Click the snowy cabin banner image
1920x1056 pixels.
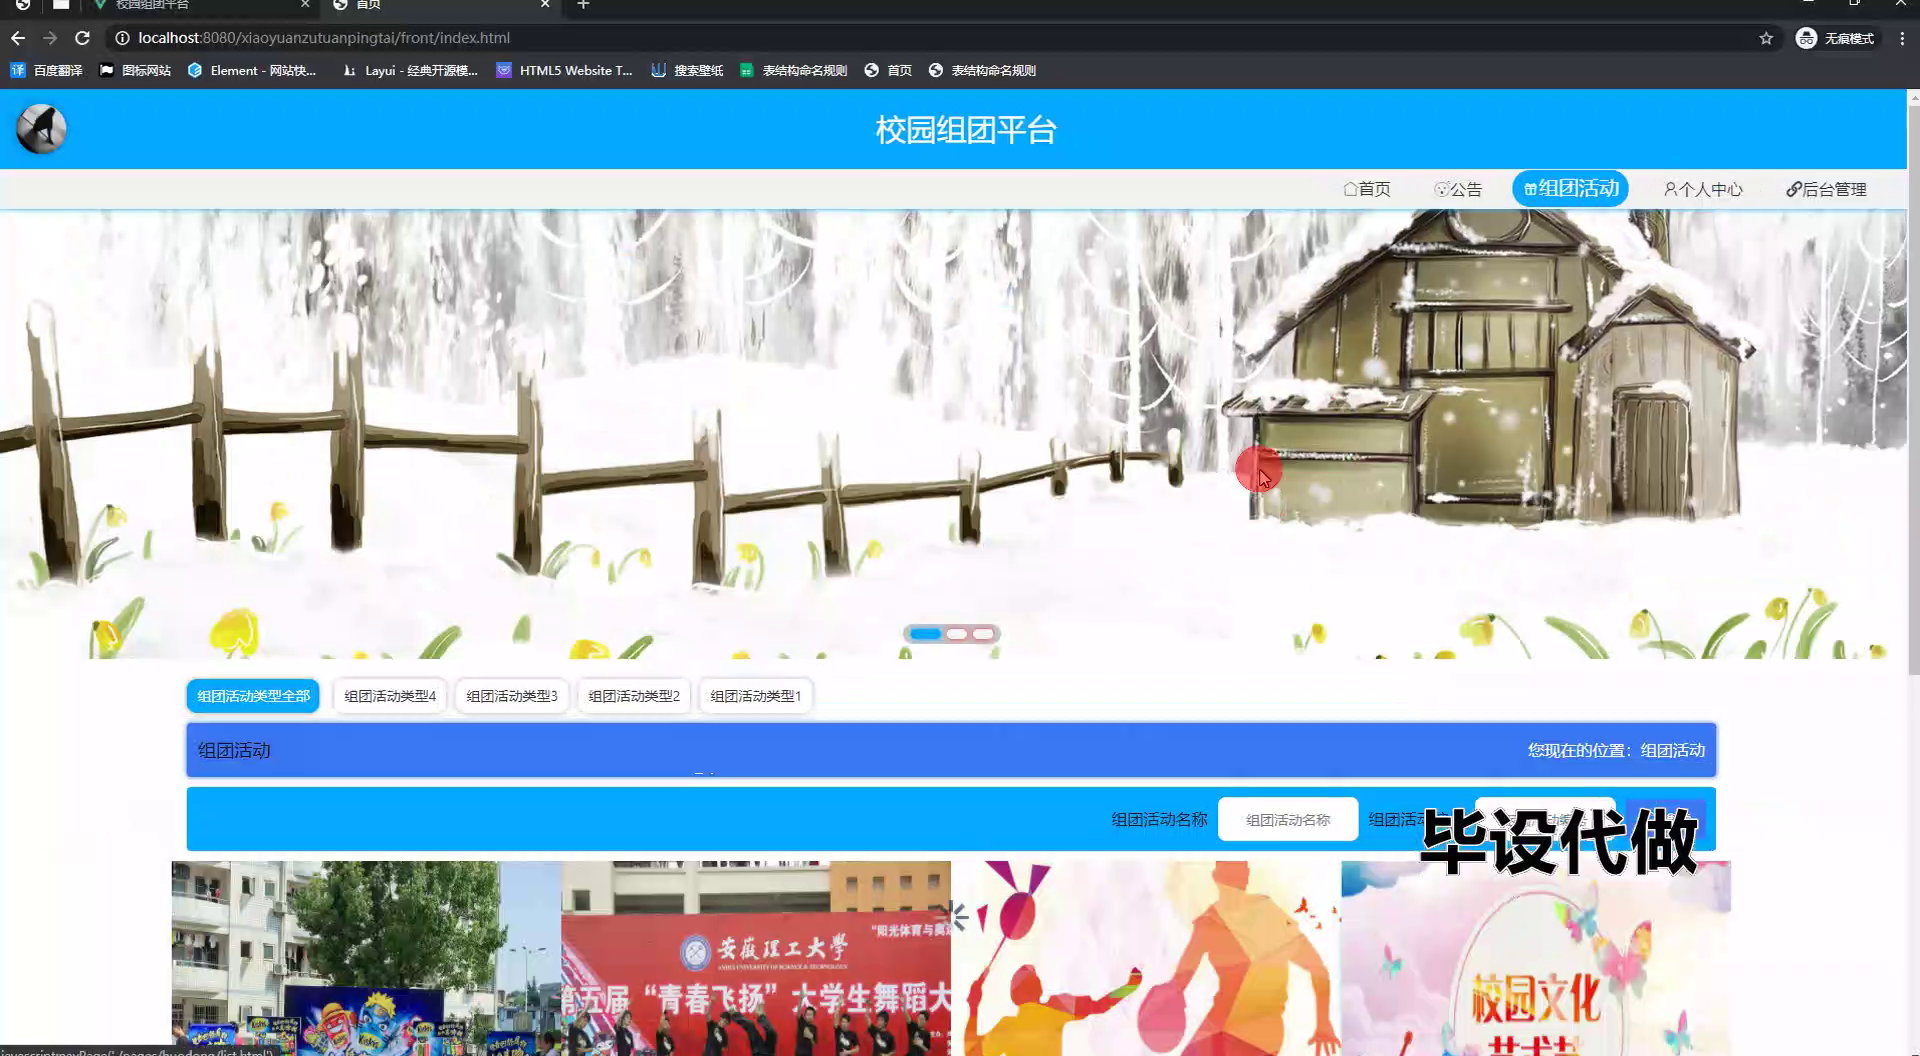tap(952, 433)
